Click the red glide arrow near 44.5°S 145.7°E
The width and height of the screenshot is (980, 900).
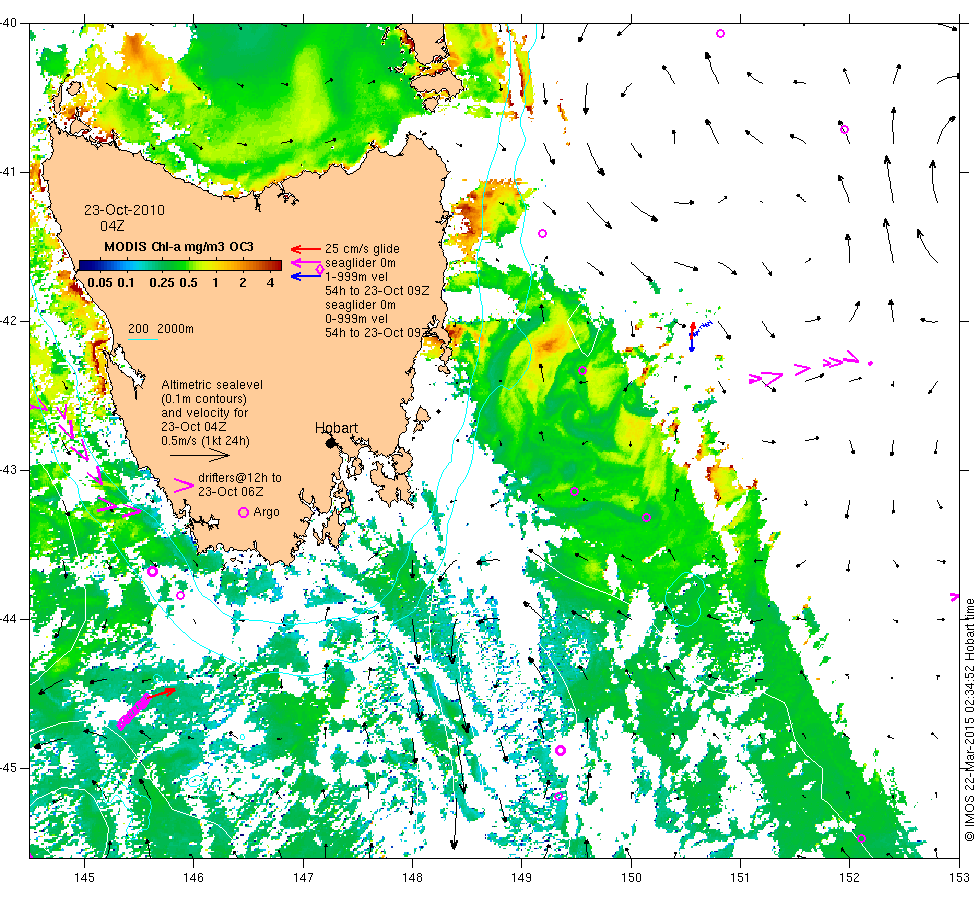click(162, 692)
